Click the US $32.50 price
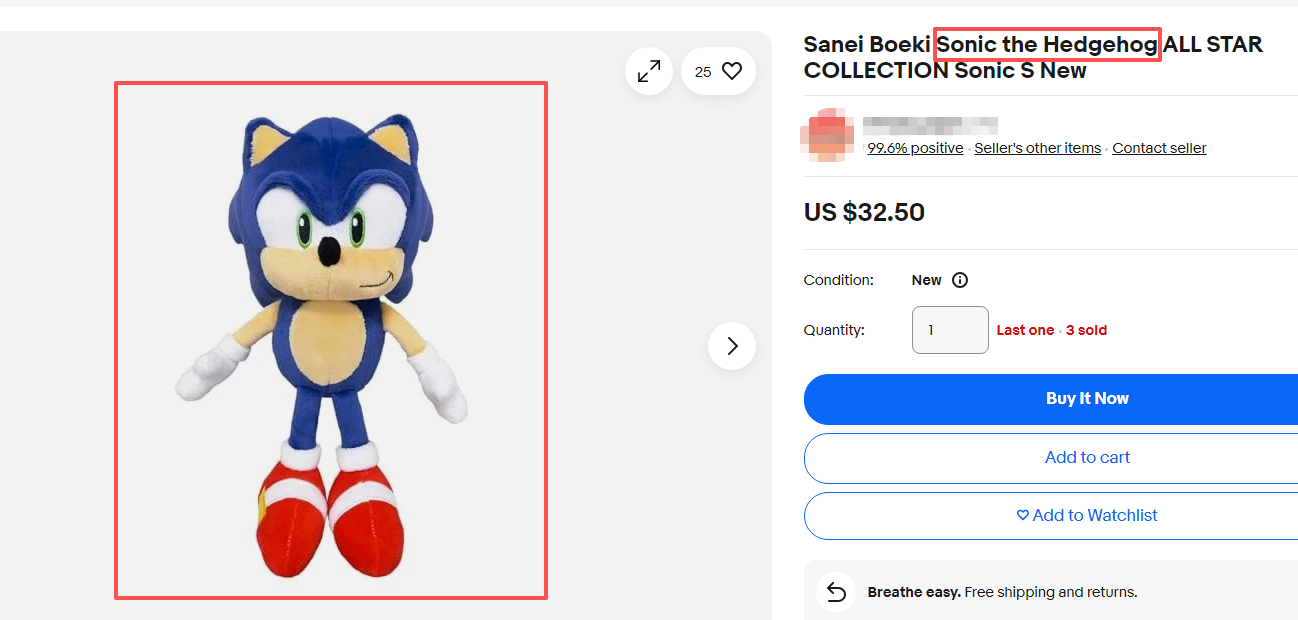Screen dimensions: 1298x620 point(864,212)
